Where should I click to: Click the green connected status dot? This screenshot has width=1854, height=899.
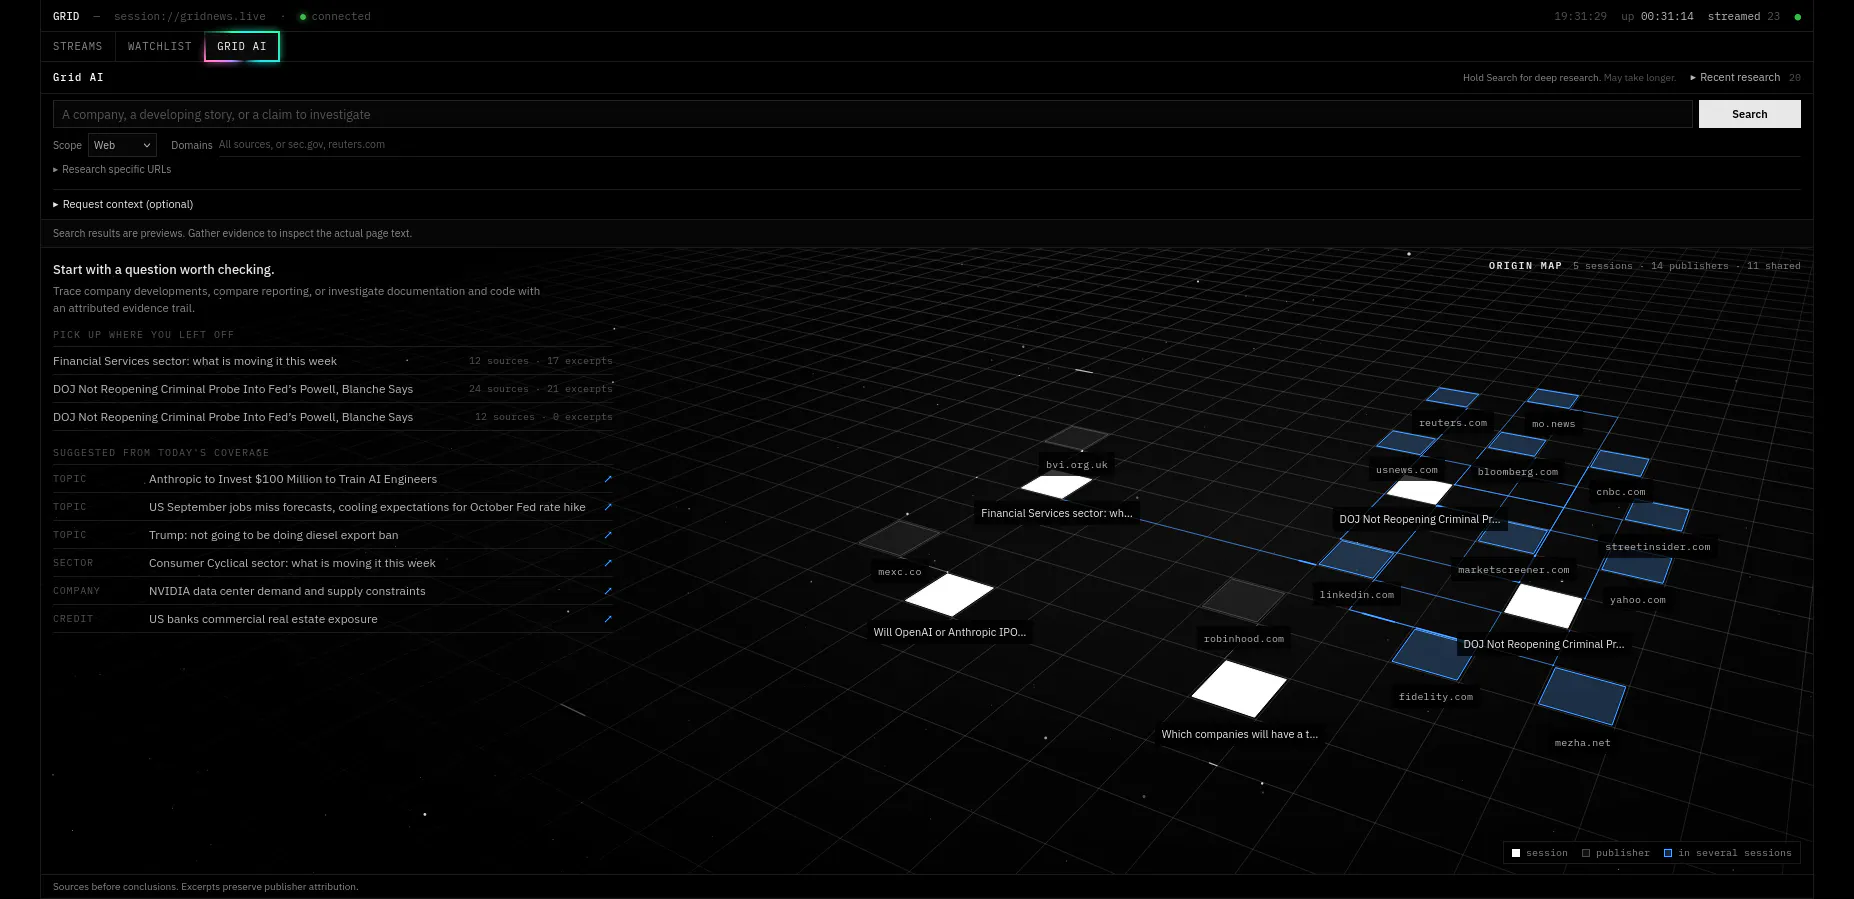[x=303, y=17]
